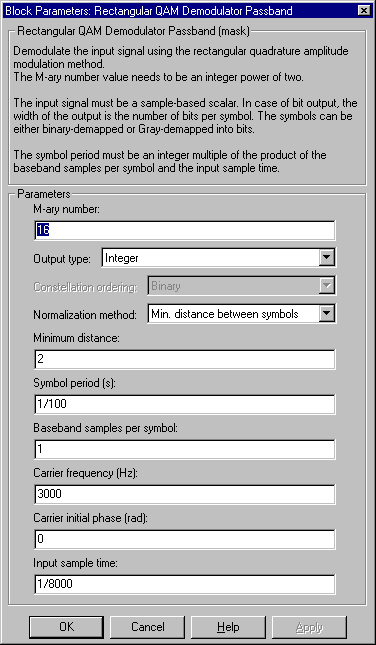Click the grayed Constellation ordering dropdown arrow
The height and width of the screenshot is (645, 376).
coord(327,286)
